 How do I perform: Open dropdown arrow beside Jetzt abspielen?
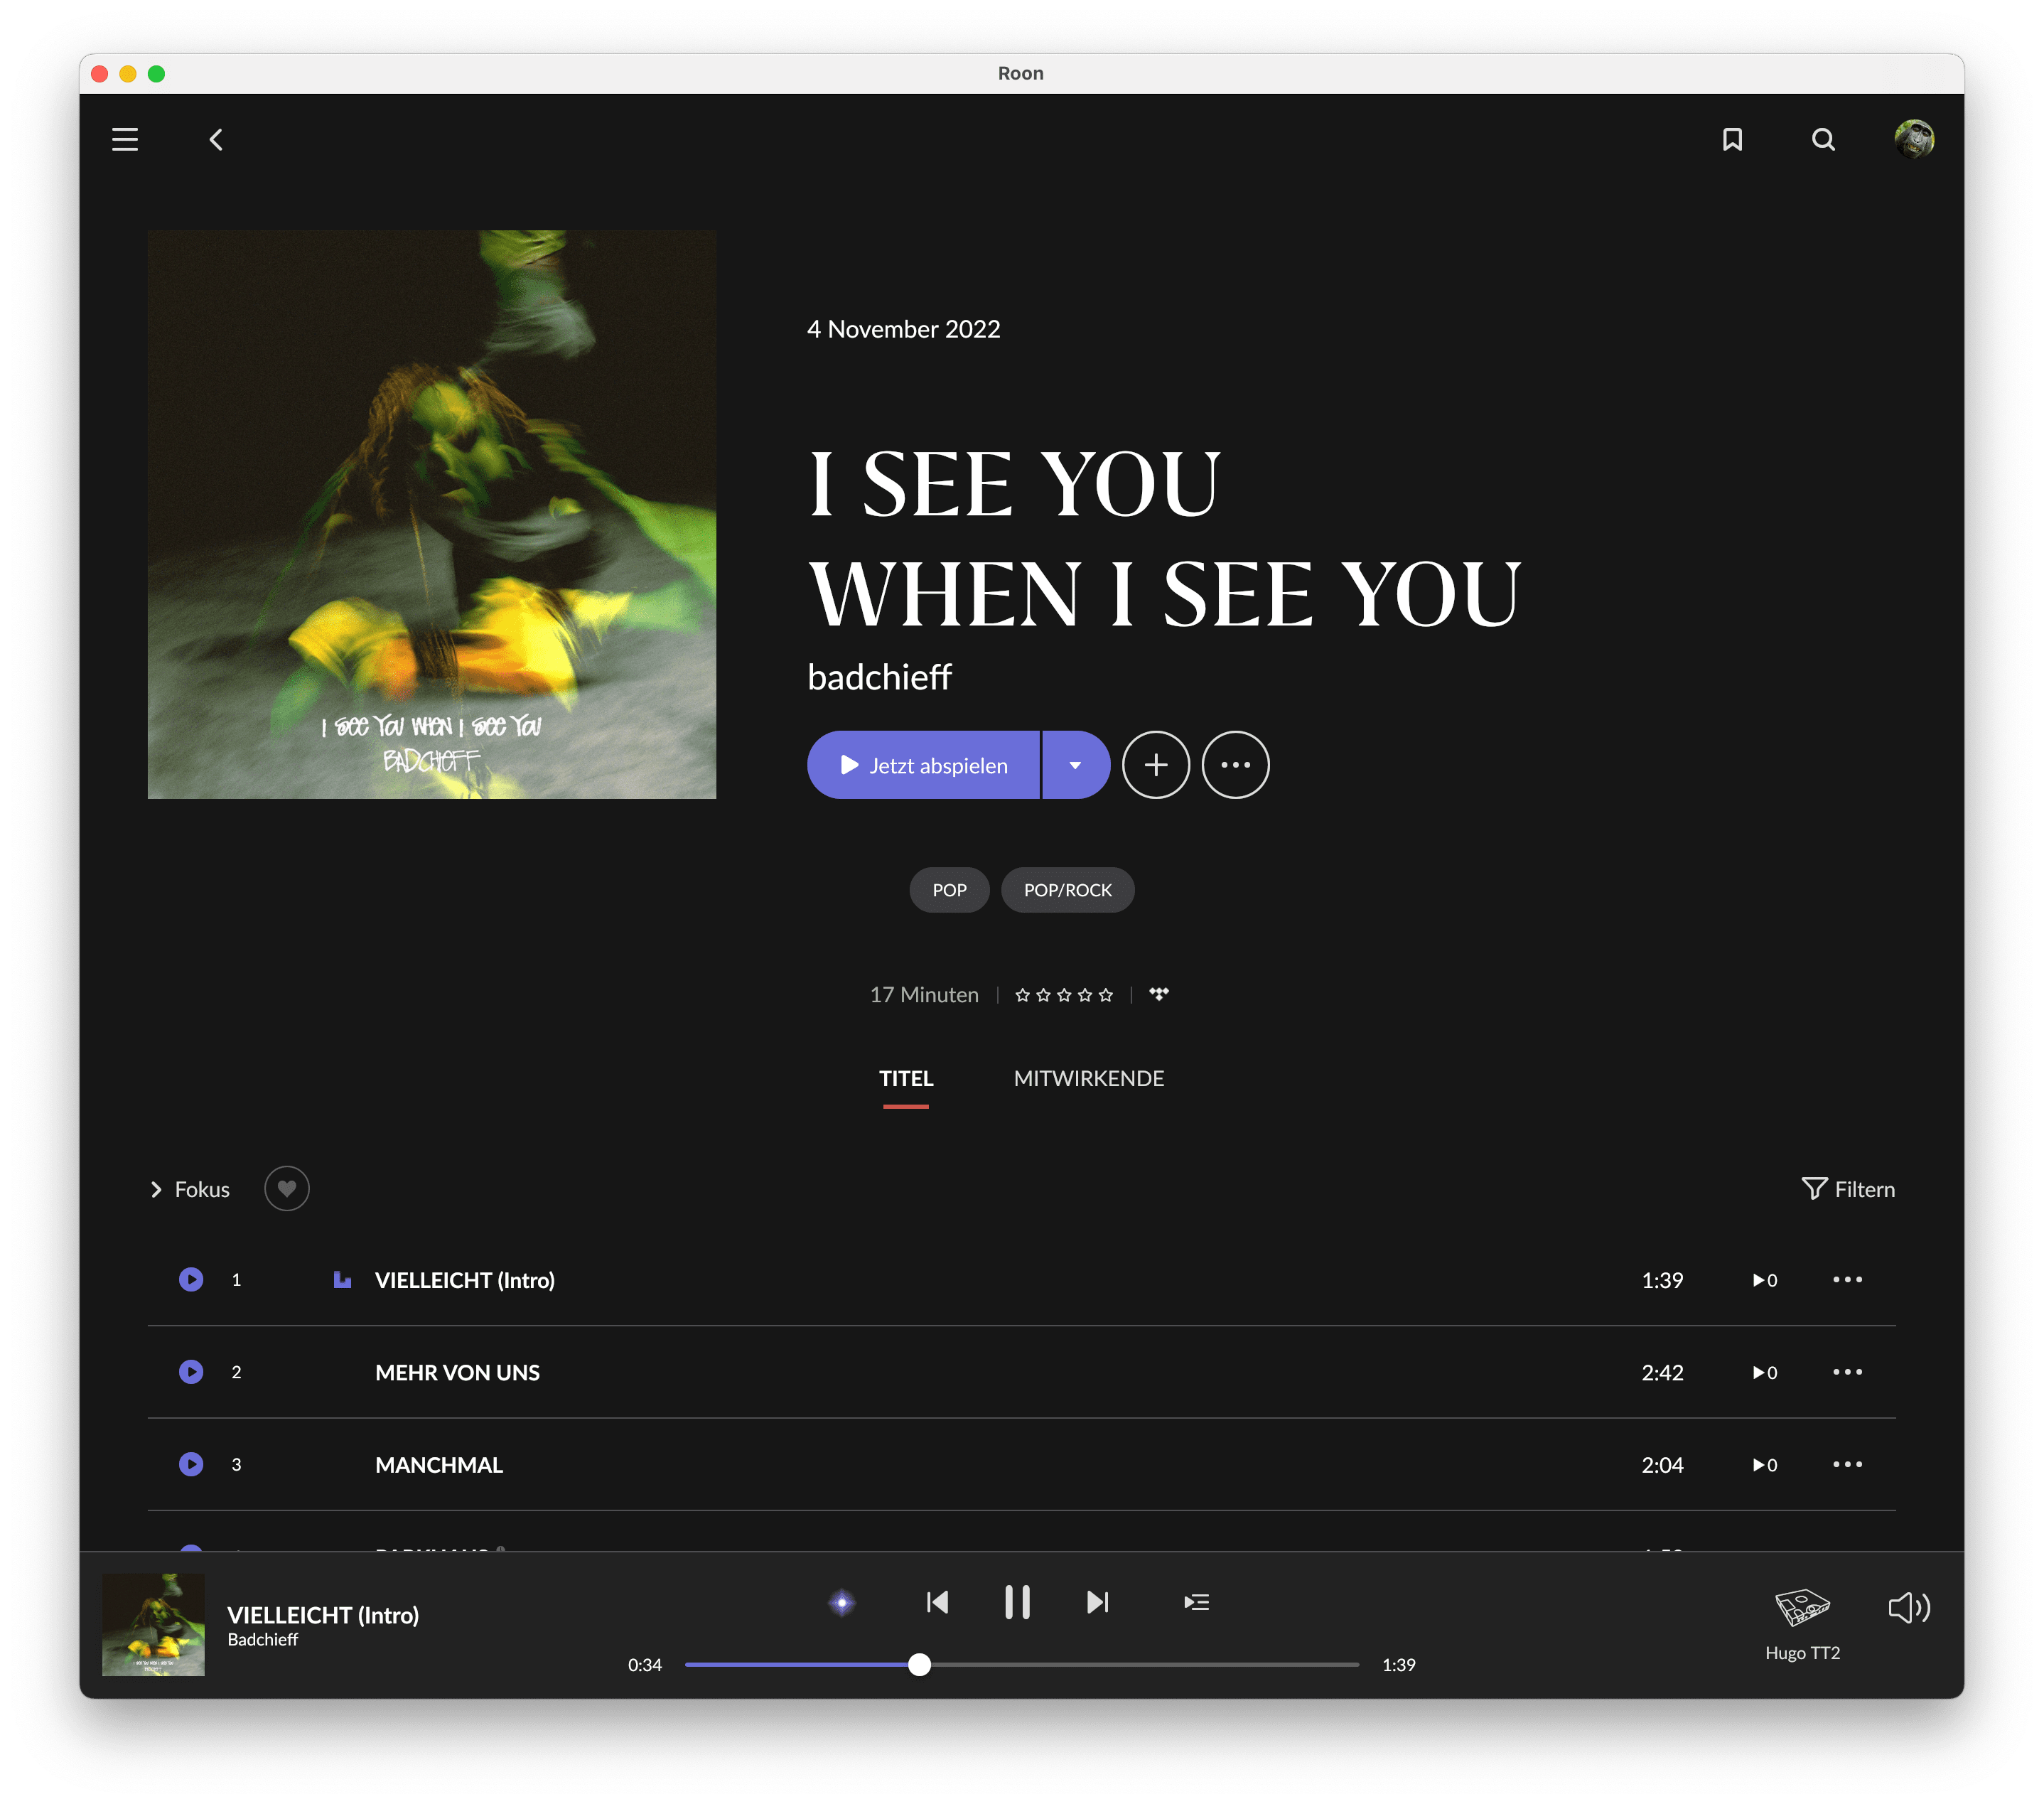1075,765
